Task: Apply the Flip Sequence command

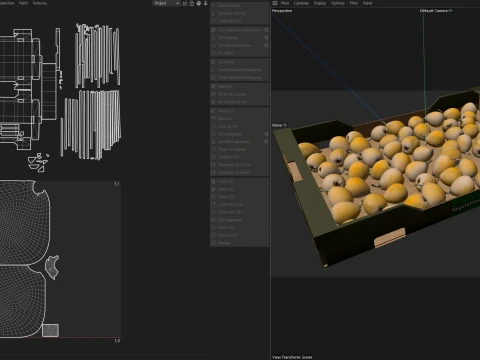Action: [x=240, y=220]
